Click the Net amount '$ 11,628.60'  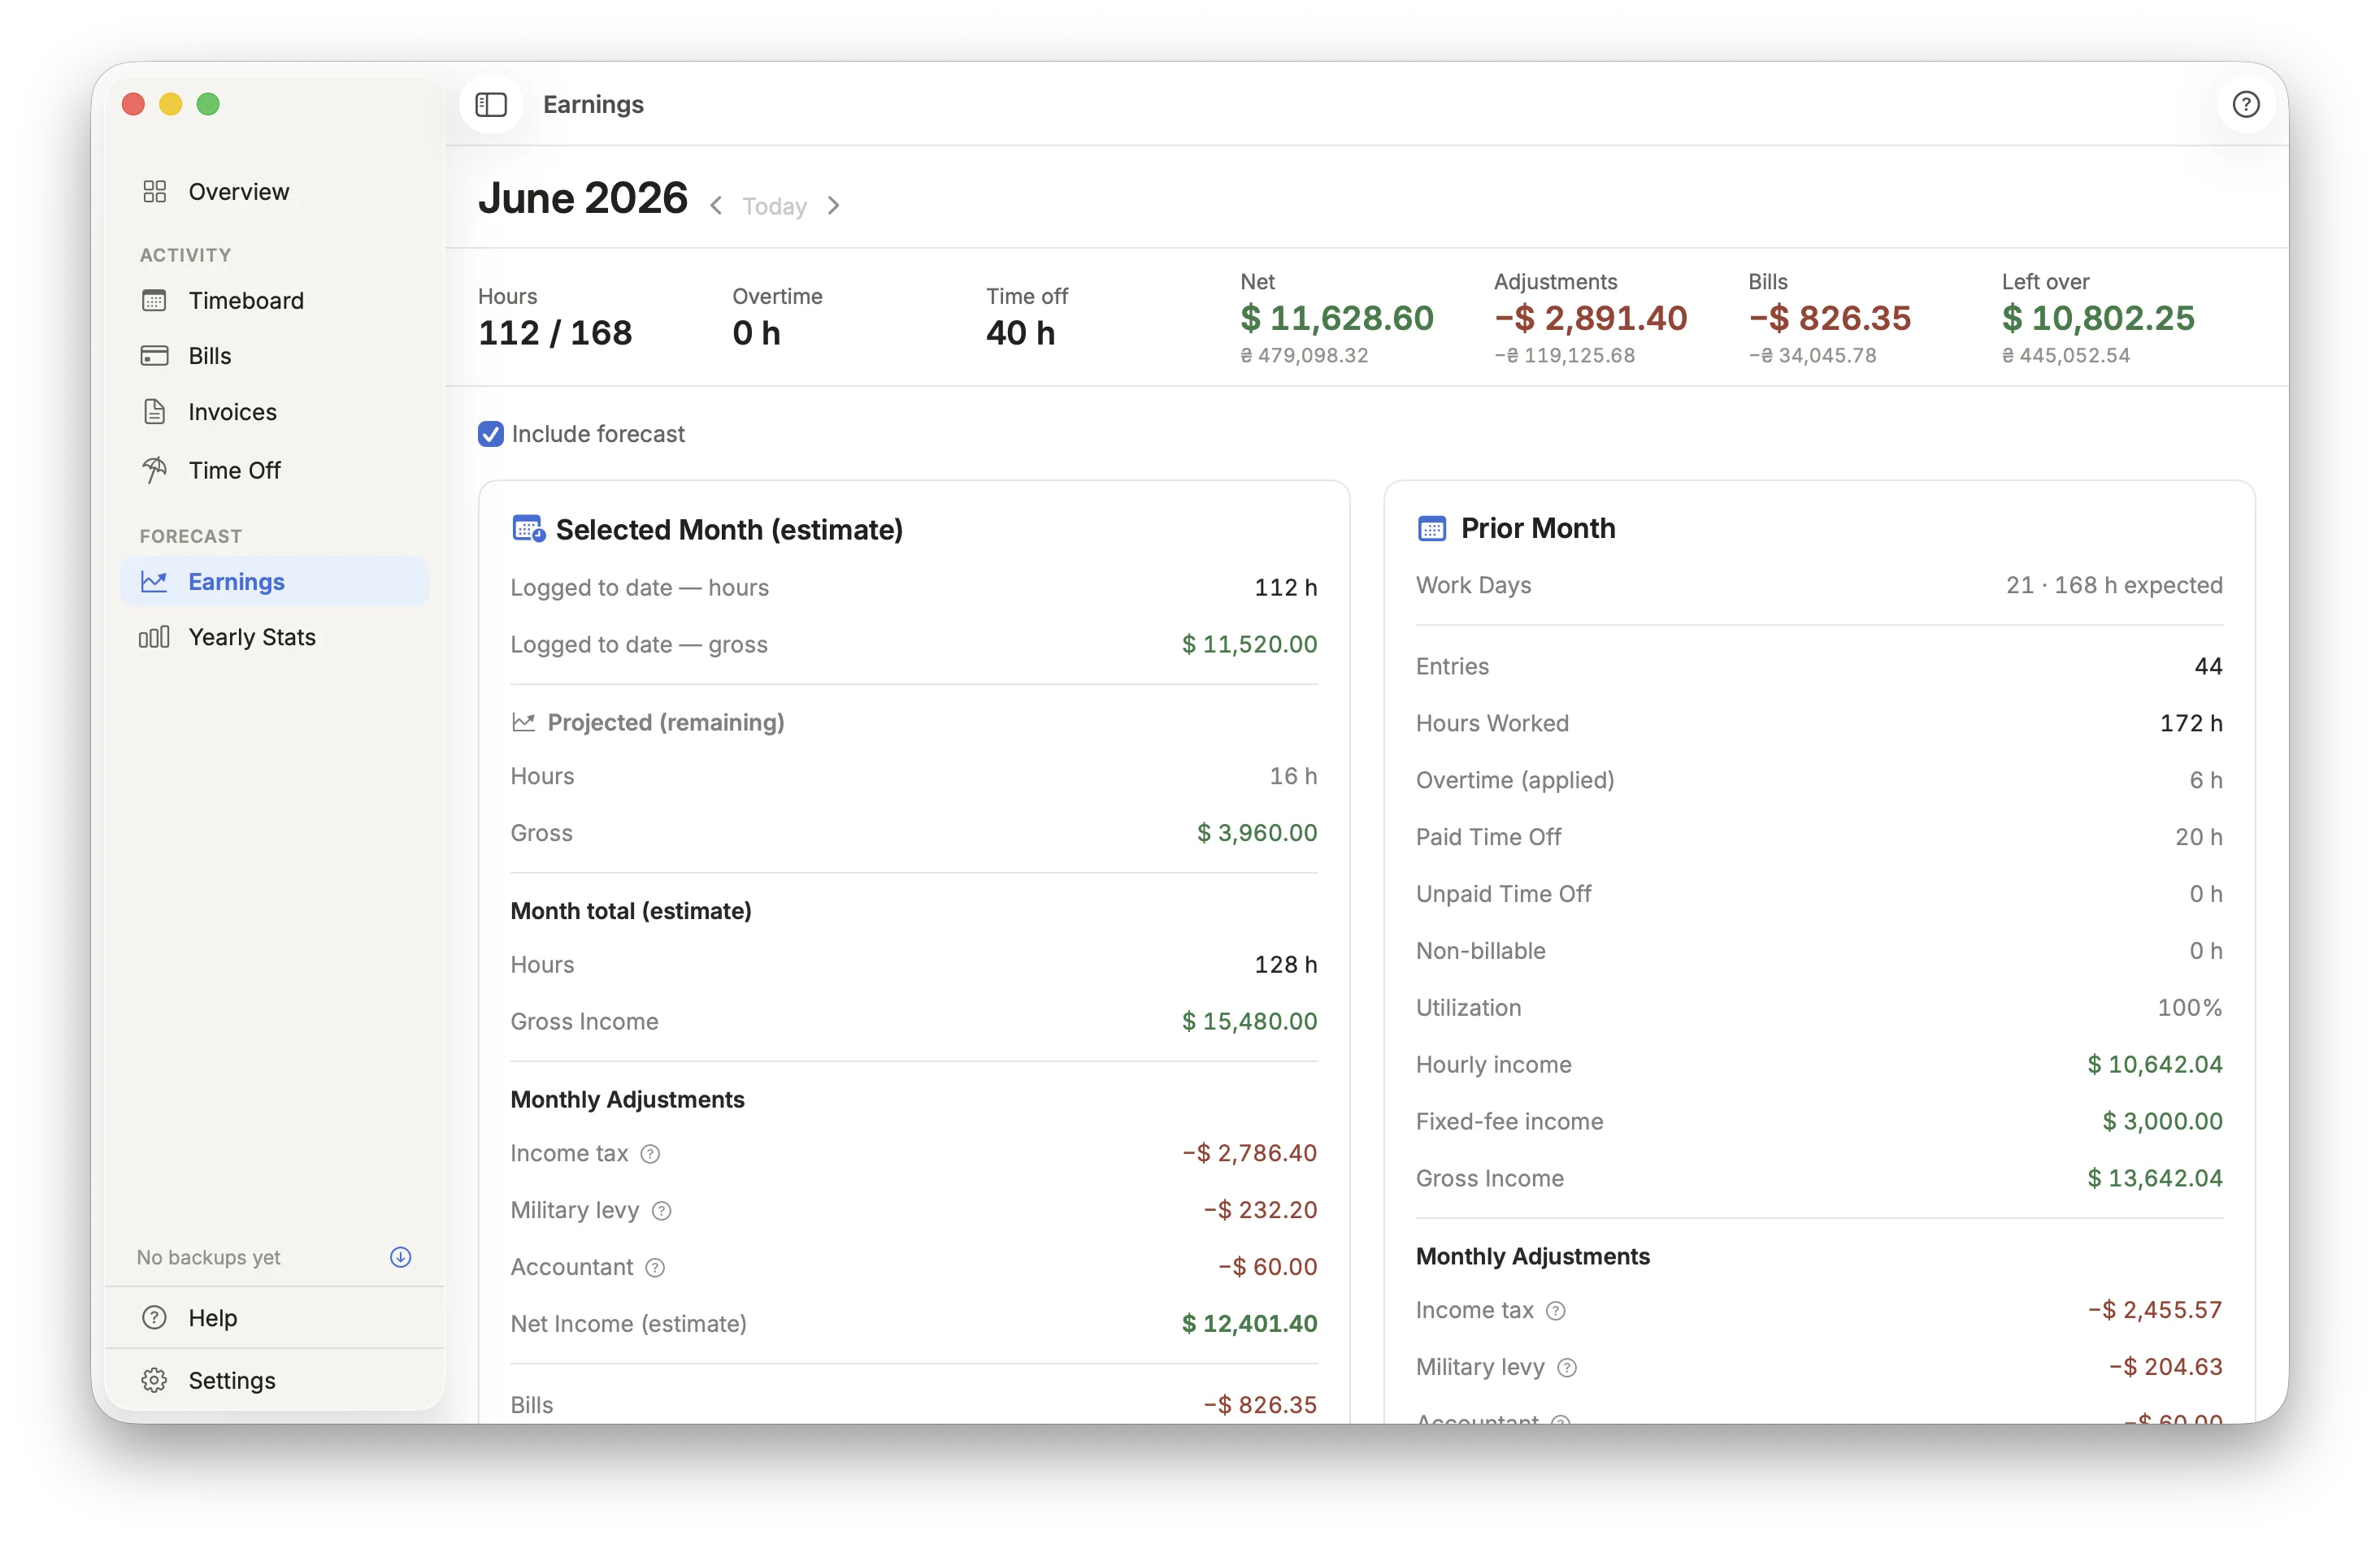point(1337,318)
